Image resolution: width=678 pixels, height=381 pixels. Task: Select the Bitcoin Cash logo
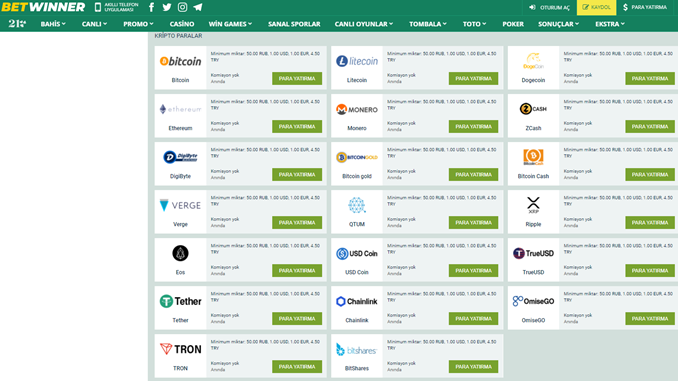coord(533,157)
